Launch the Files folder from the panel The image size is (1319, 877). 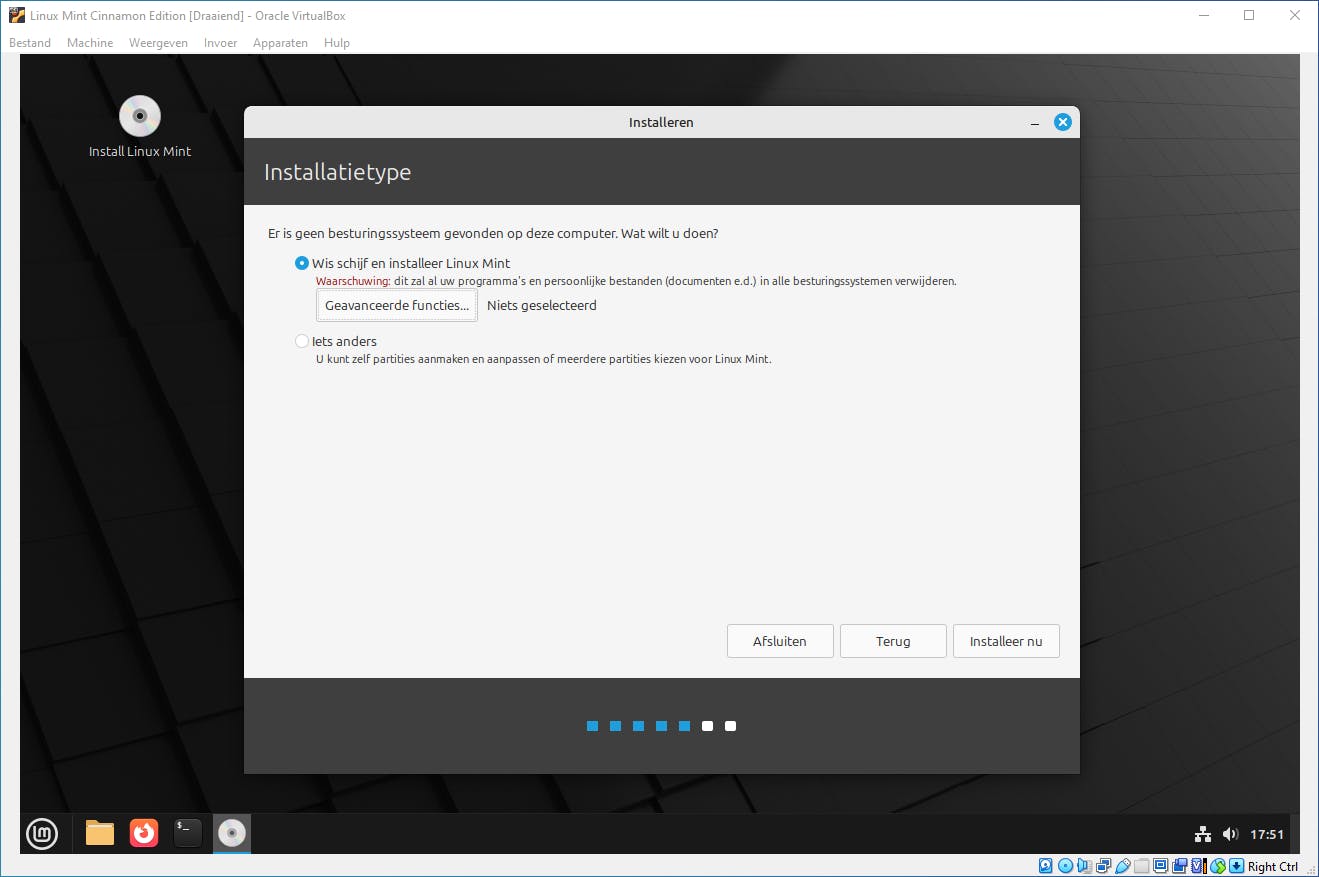[x=100, y=833]
